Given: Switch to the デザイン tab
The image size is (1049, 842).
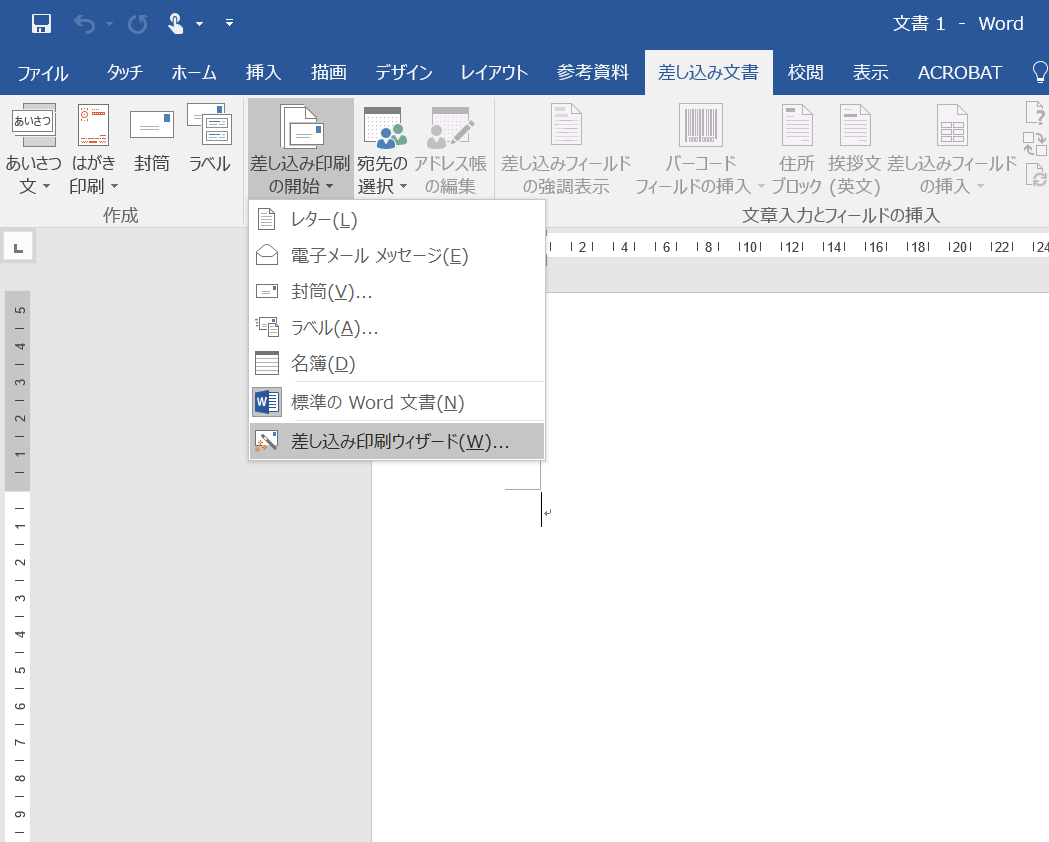Looking at the screenshot, I should (x=403, y=72).
